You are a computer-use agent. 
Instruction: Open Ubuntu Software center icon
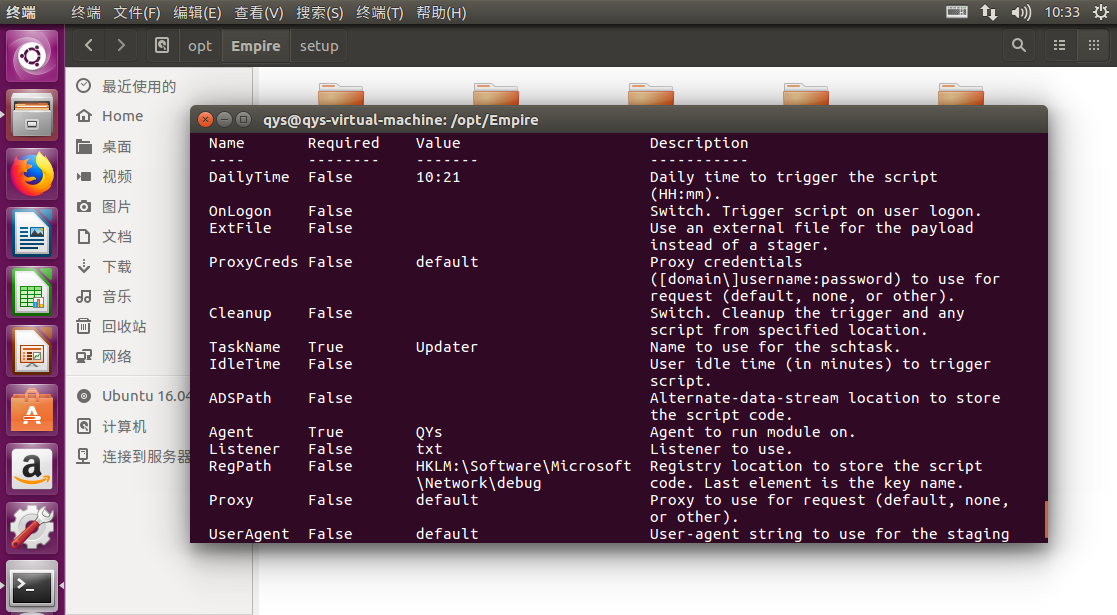32,410
